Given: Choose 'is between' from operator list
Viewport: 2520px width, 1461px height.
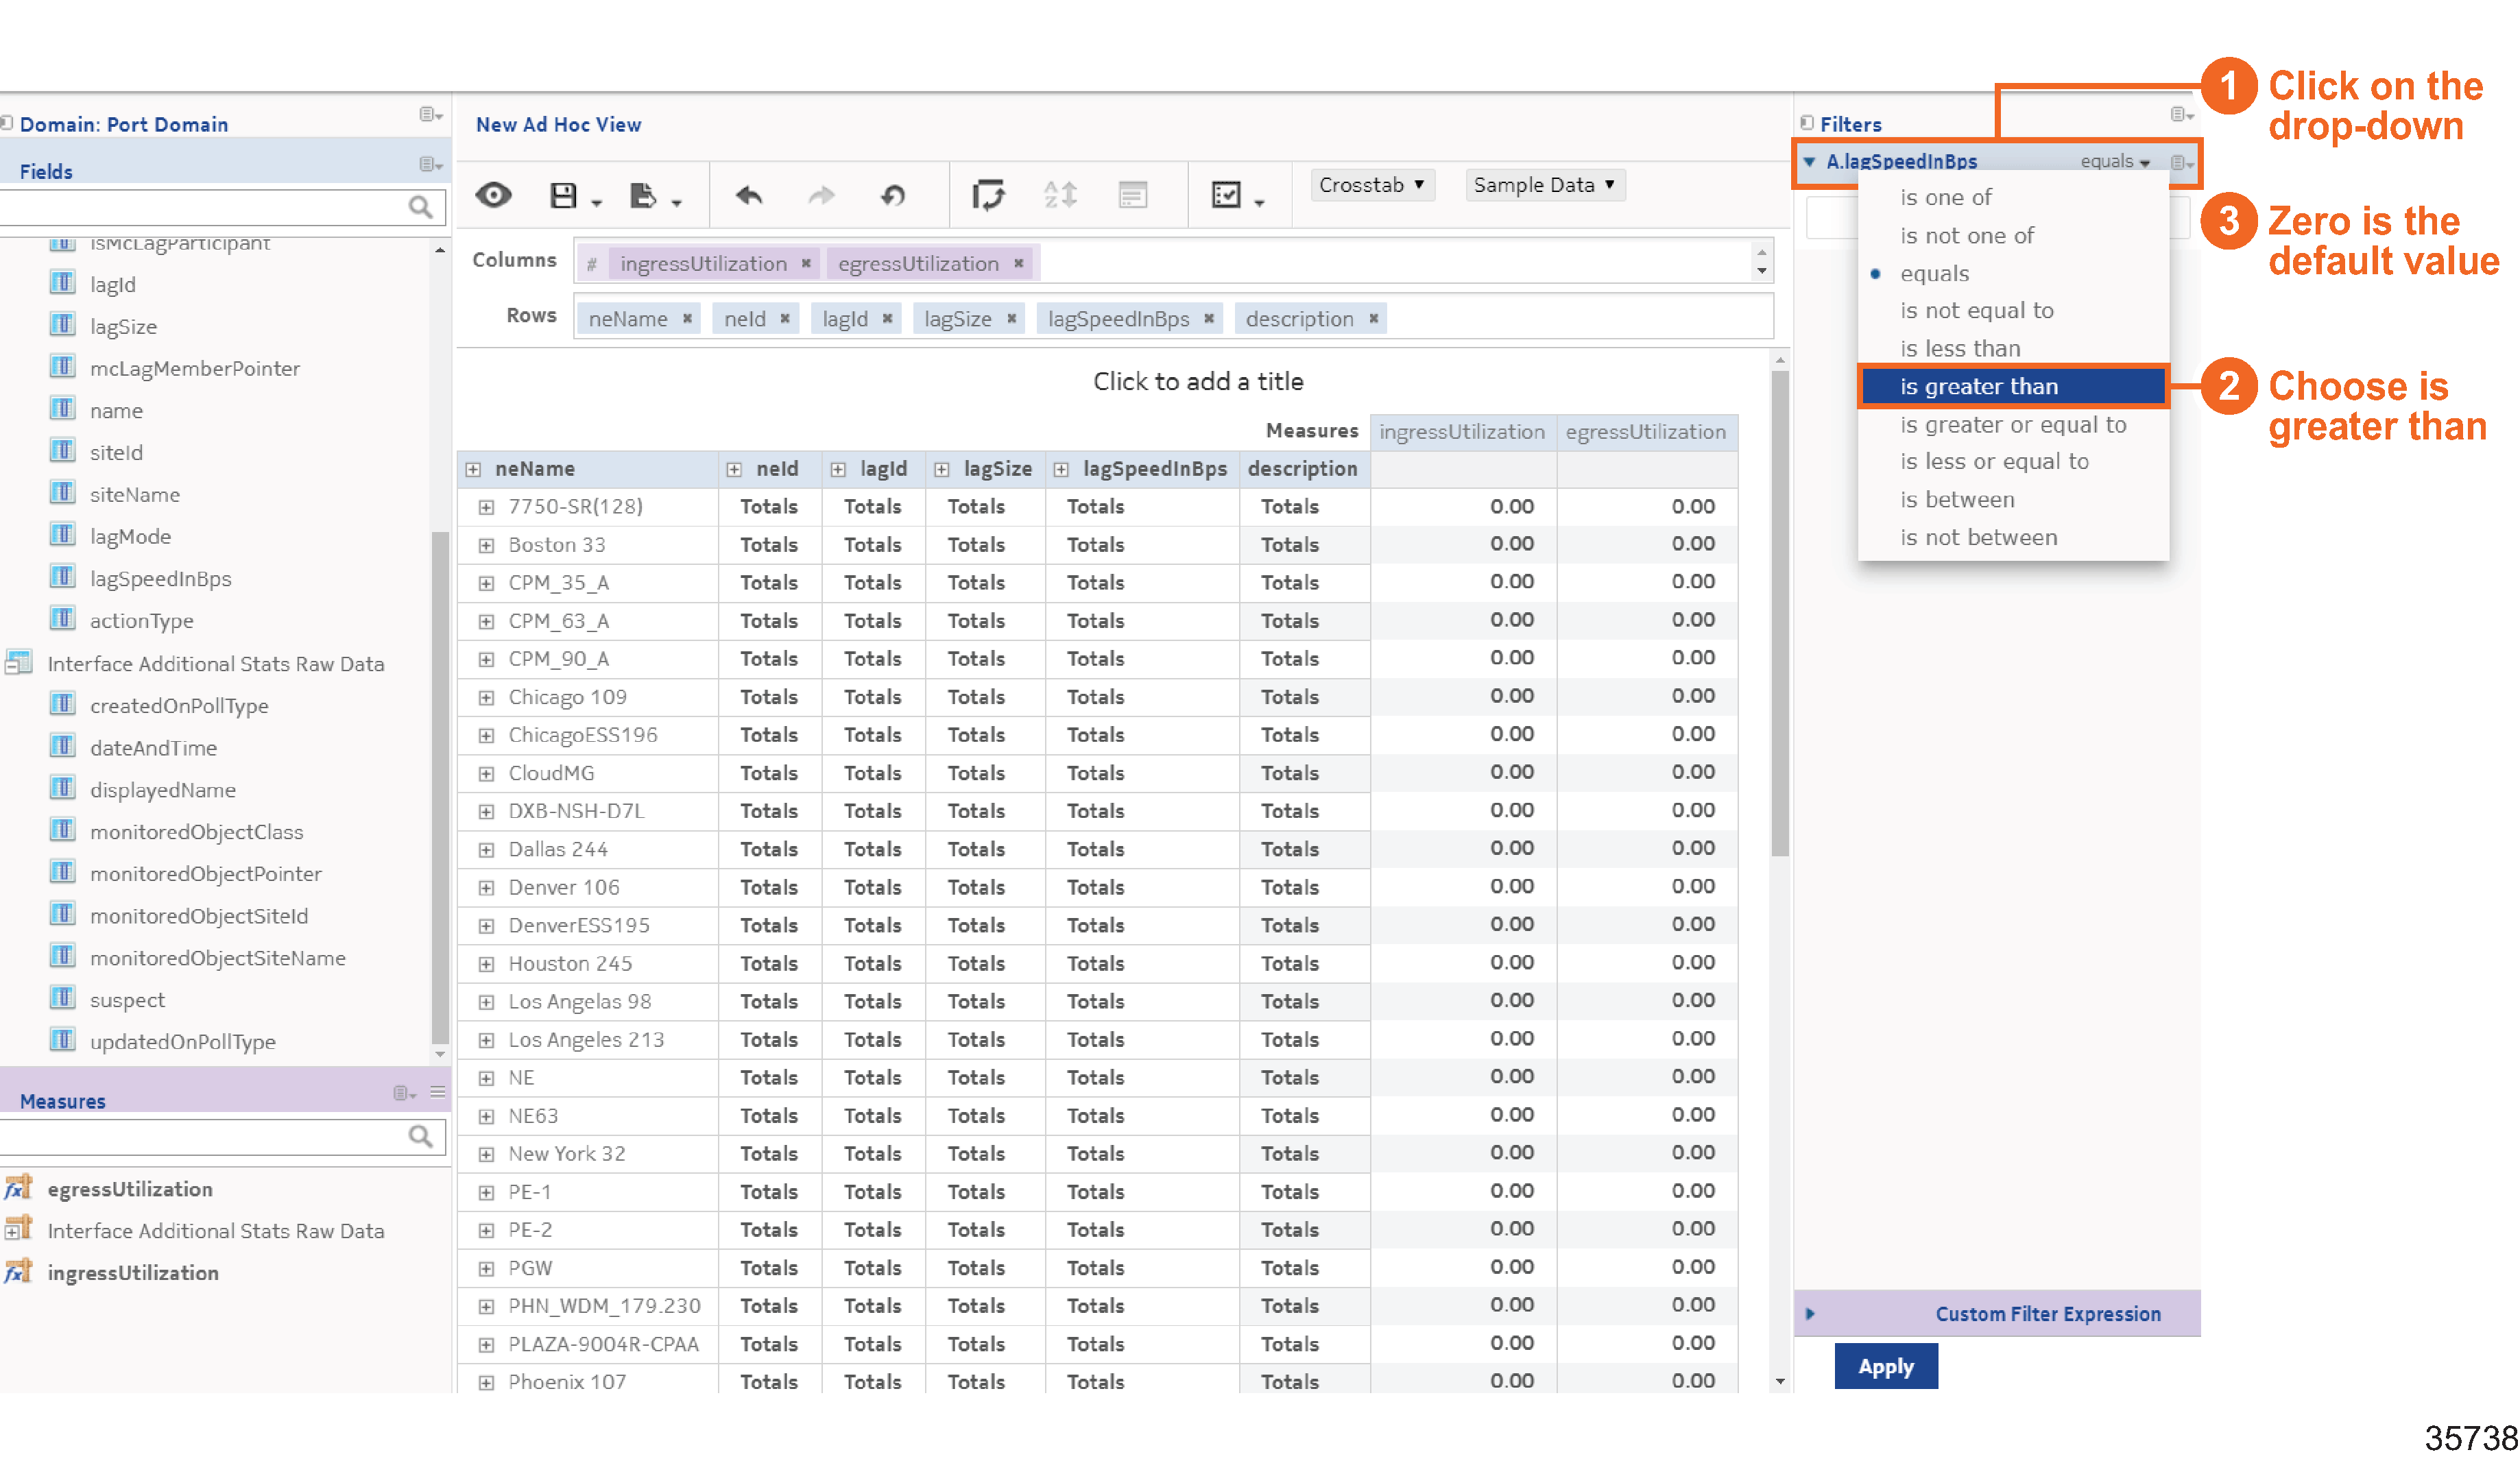Looking at the screenshot, I should [1956, 500].
